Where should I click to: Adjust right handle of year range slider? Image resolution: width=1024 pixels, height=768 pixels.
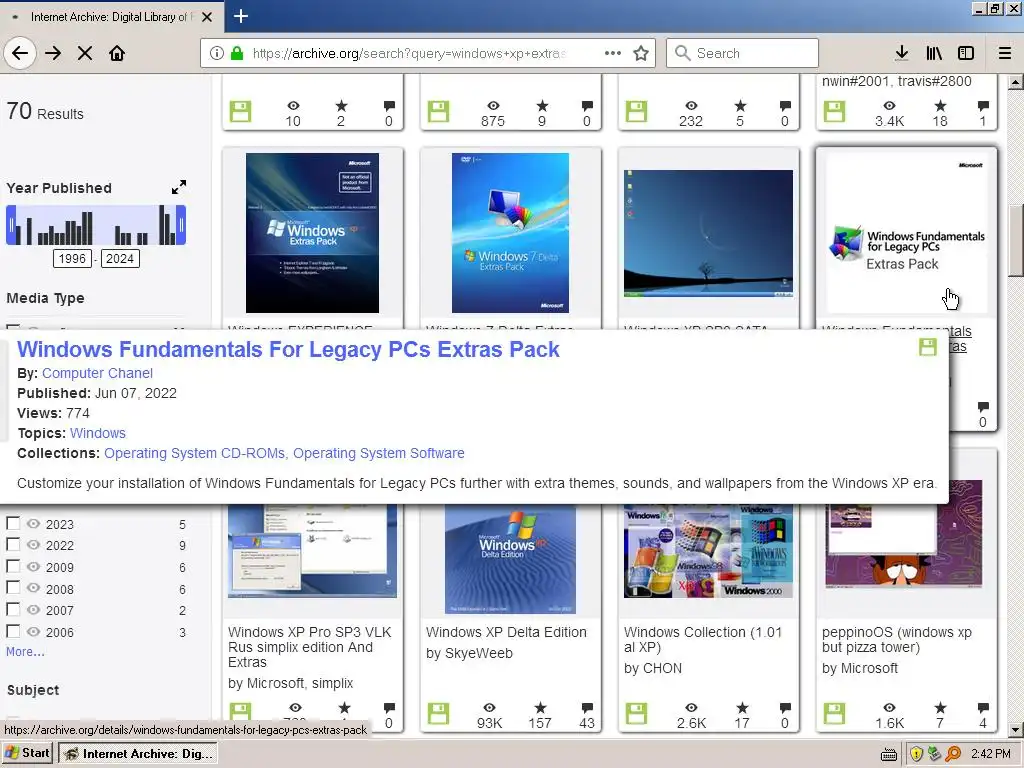coord(182,225)
